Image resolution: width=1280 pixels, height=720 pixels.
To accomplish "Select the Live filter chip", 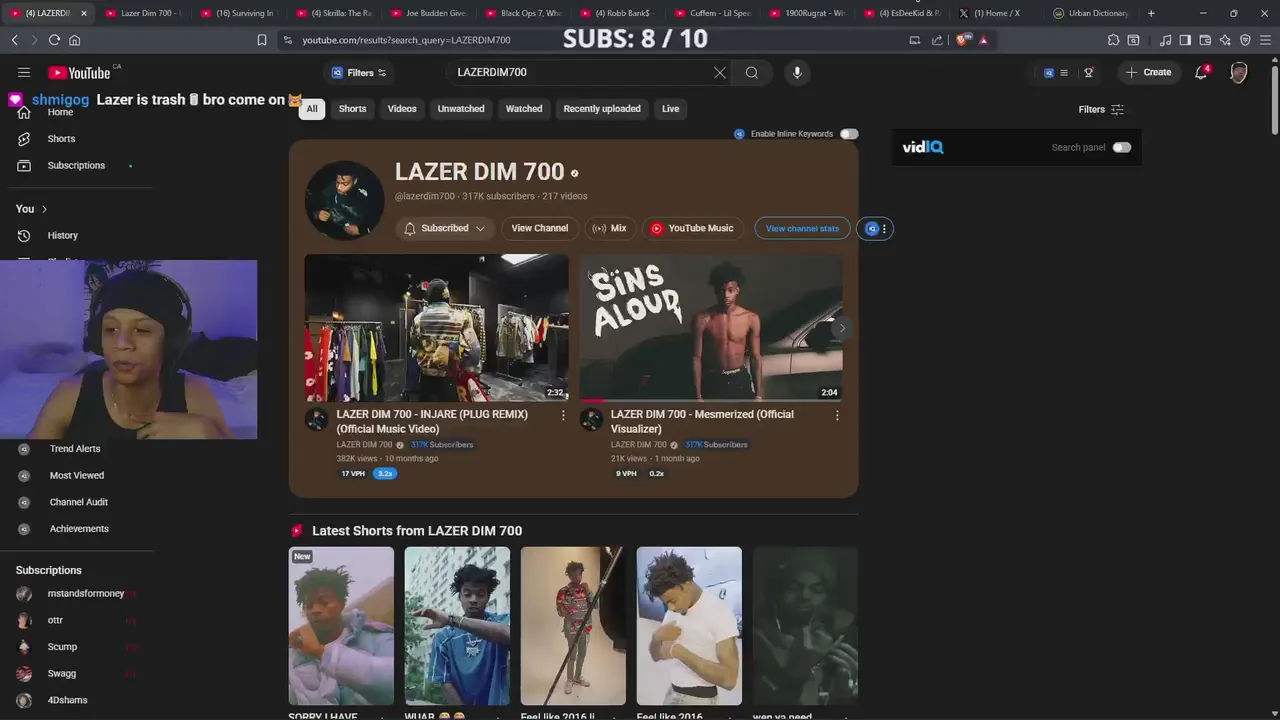I will pyautogui.click(x=670, y=109).
